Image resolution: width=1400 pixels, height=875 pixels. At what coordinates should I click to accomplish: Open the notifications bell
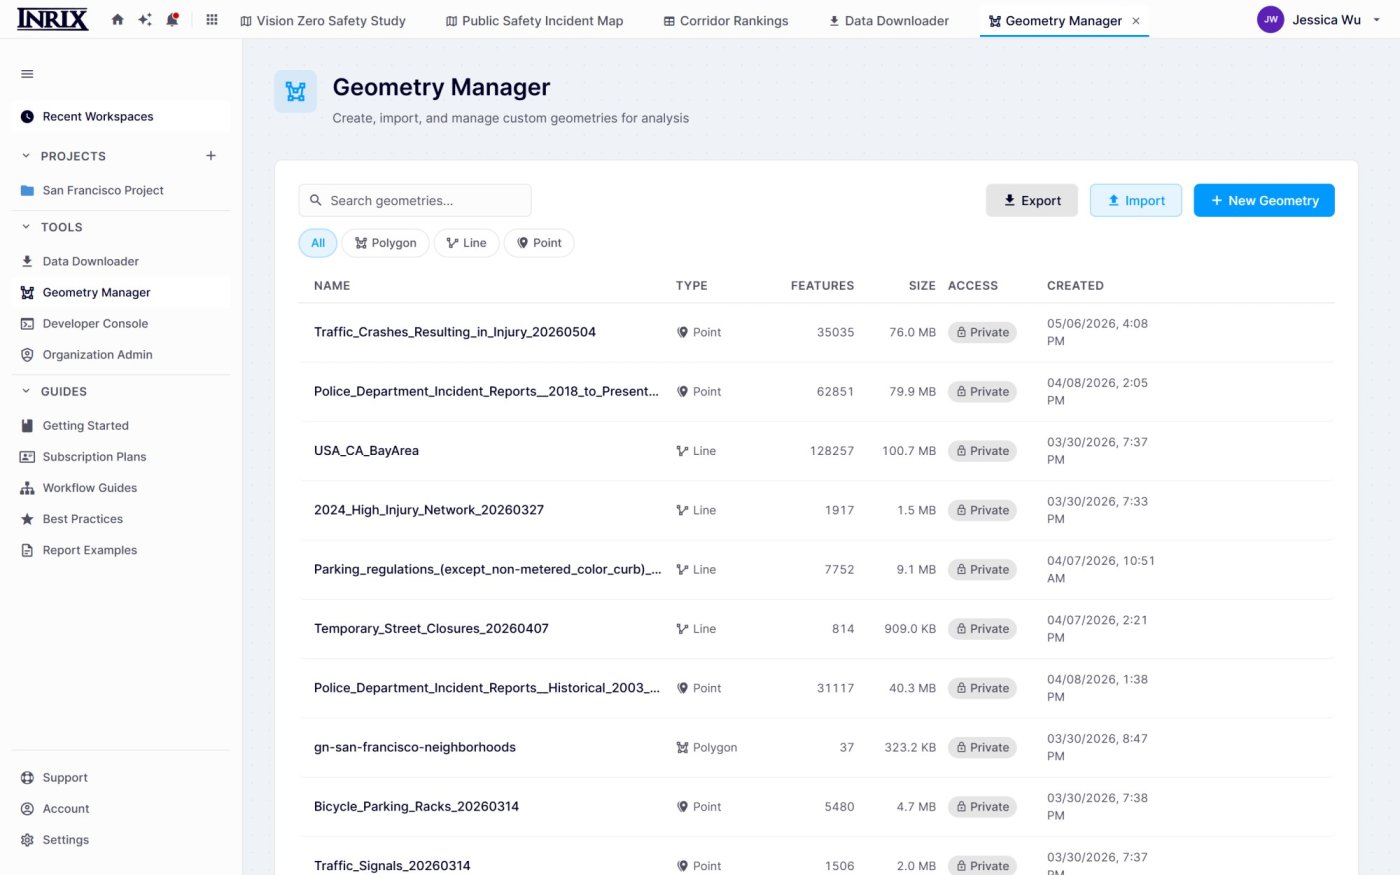pos(172,20)
